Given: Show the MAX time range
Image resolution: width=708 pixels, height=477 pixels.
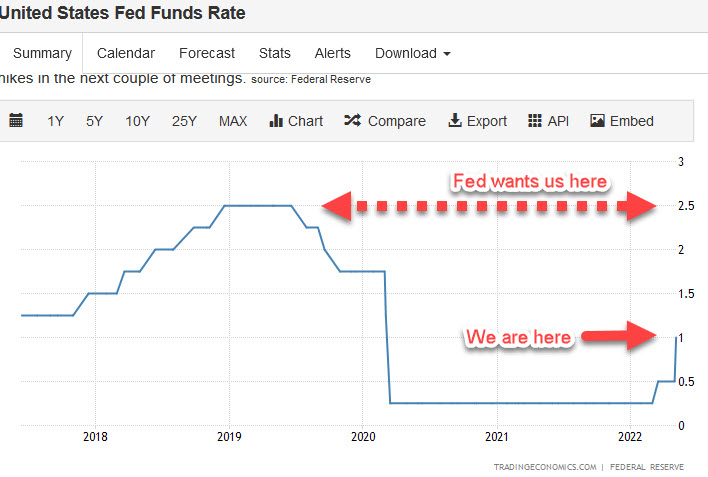Looking at the screenshot, I should click(233, 121).
